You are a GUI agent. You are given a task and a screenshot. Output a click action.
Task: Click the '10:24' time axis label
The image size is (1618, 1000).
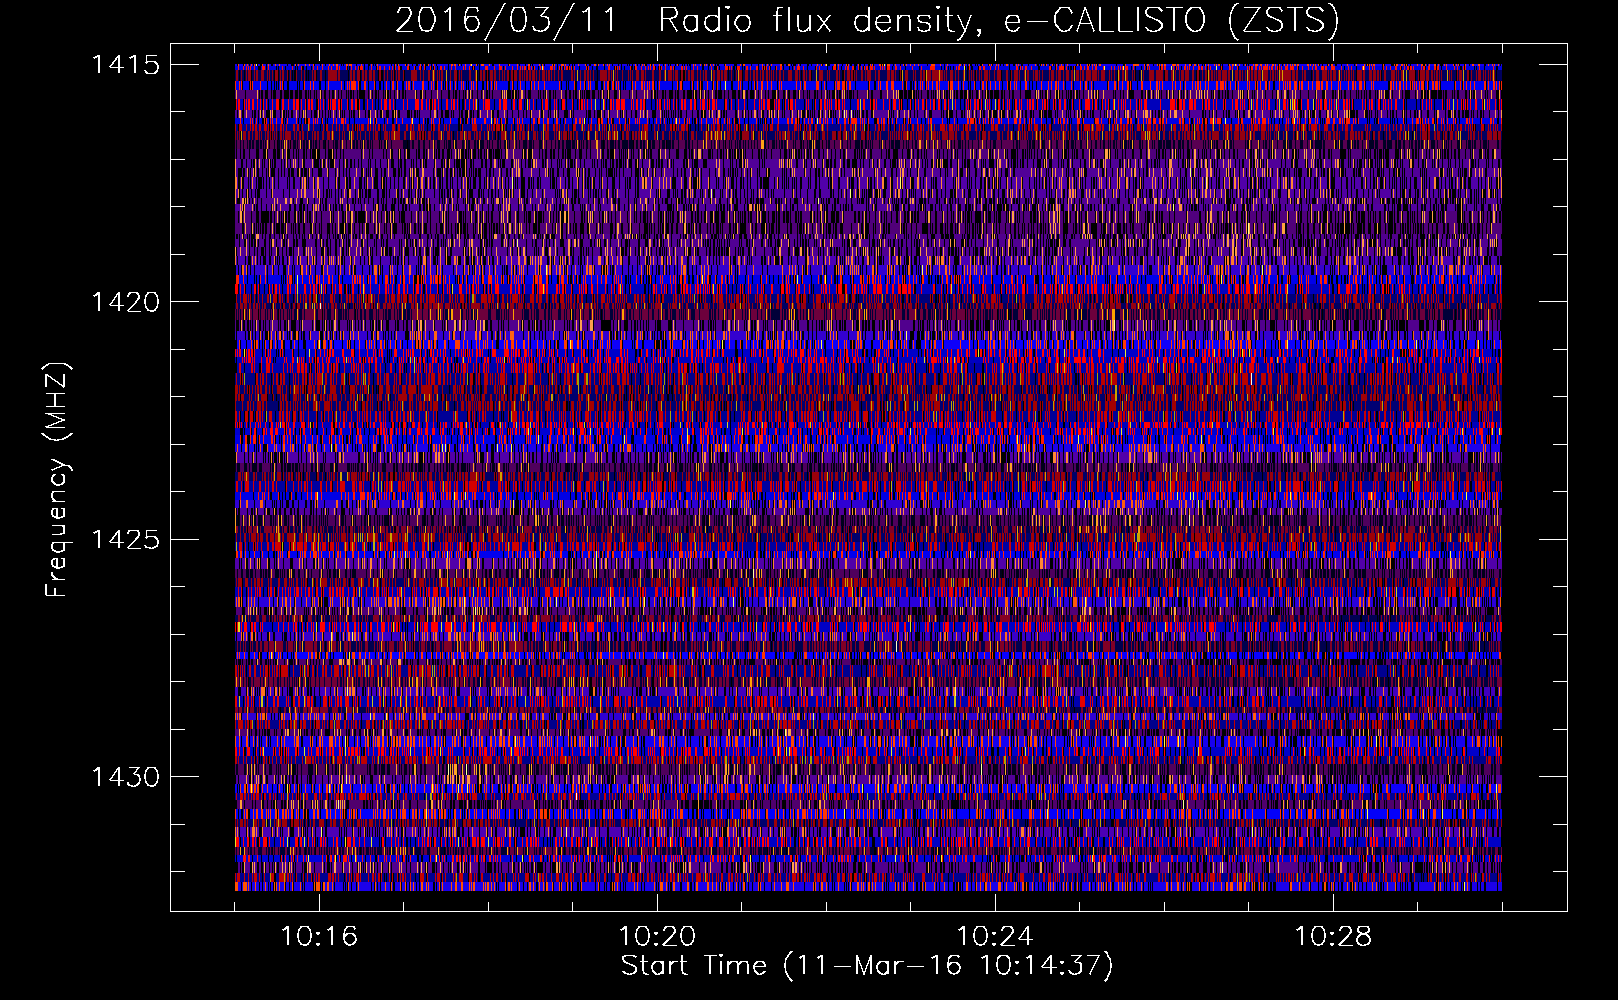(x=995, y=937)
